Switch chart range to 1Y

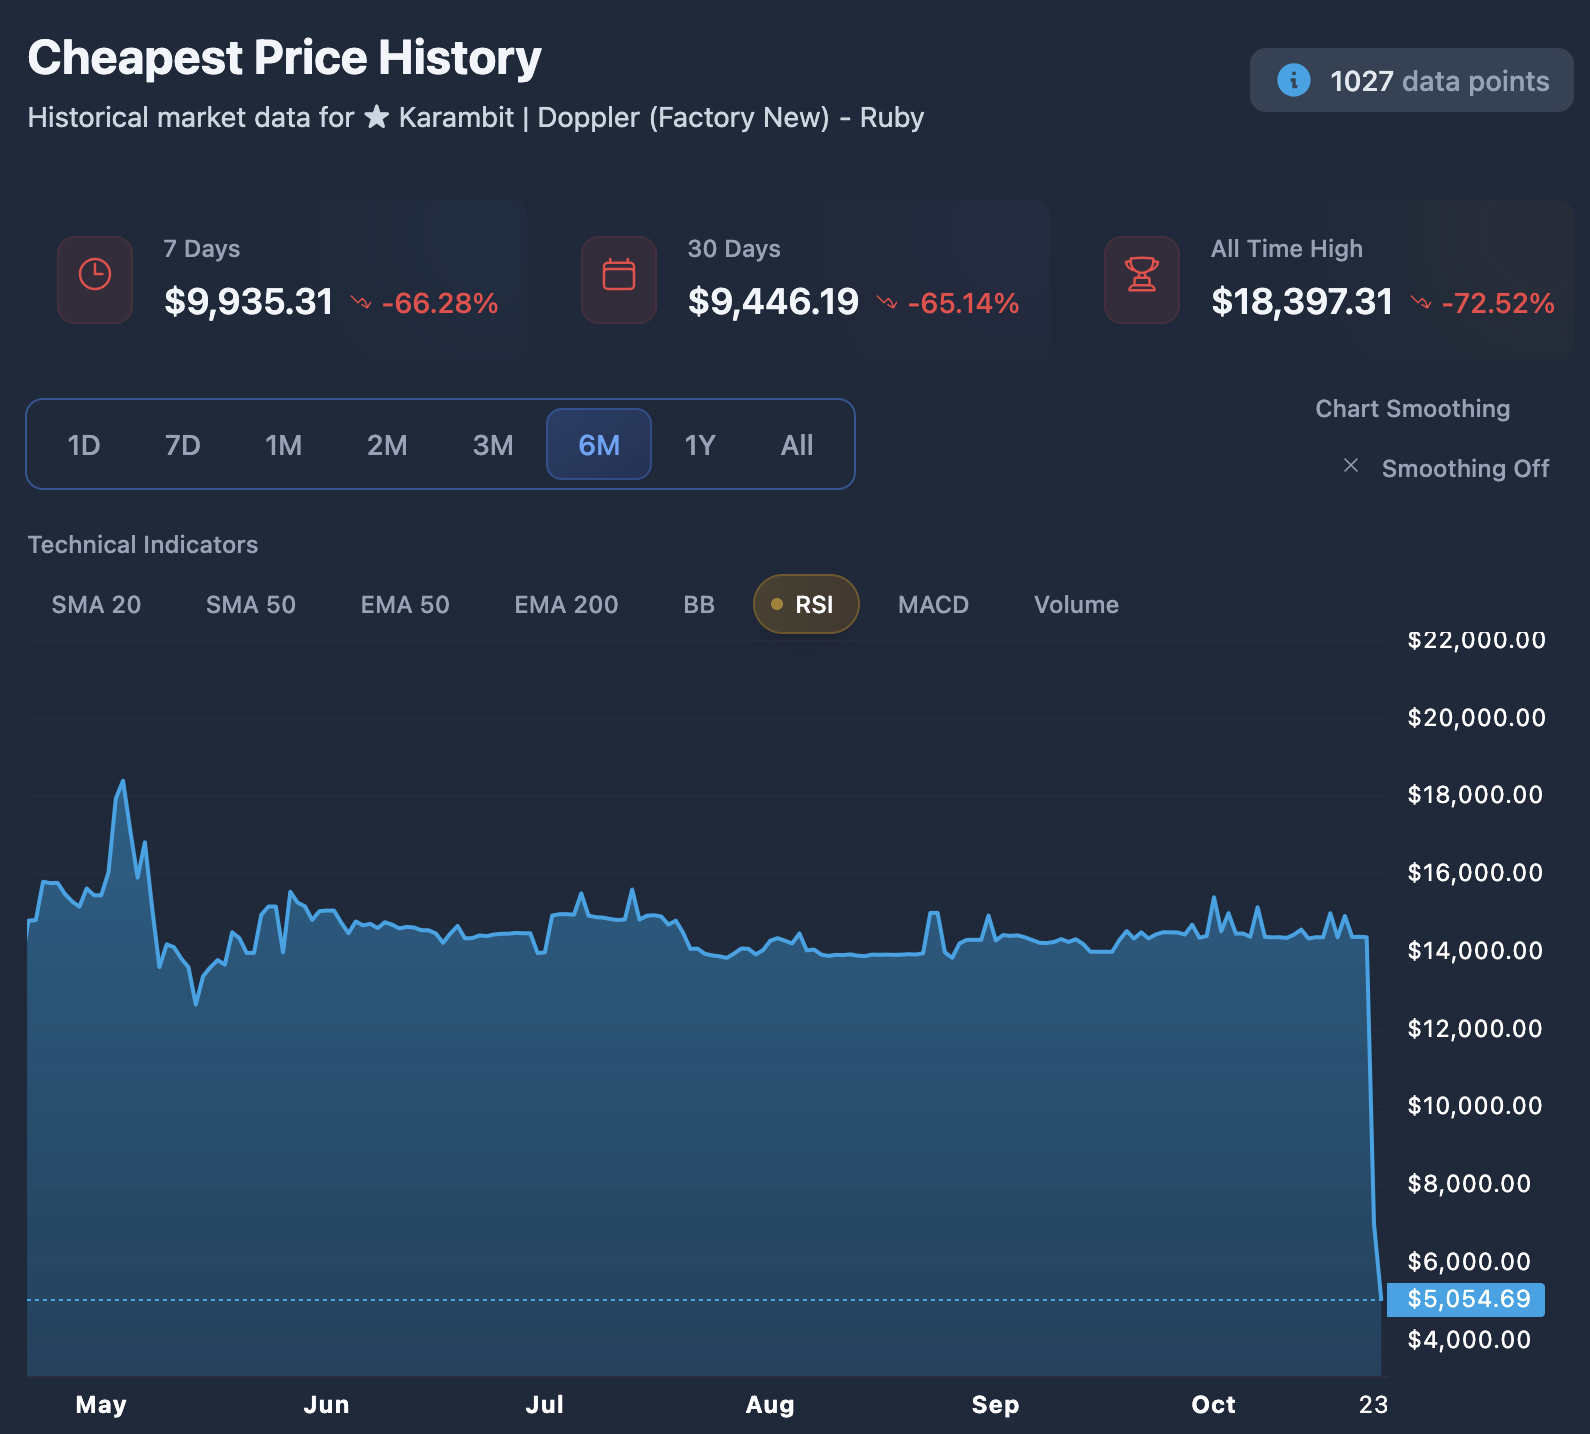tap(700, 445)
